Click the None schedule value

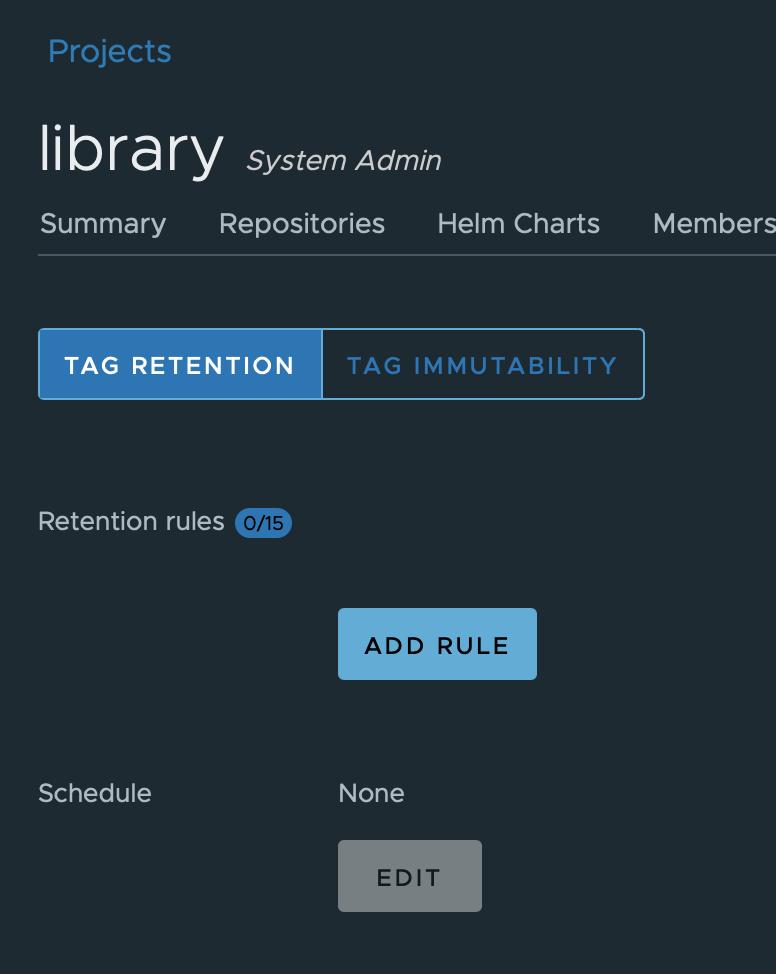tap(371, 793)
